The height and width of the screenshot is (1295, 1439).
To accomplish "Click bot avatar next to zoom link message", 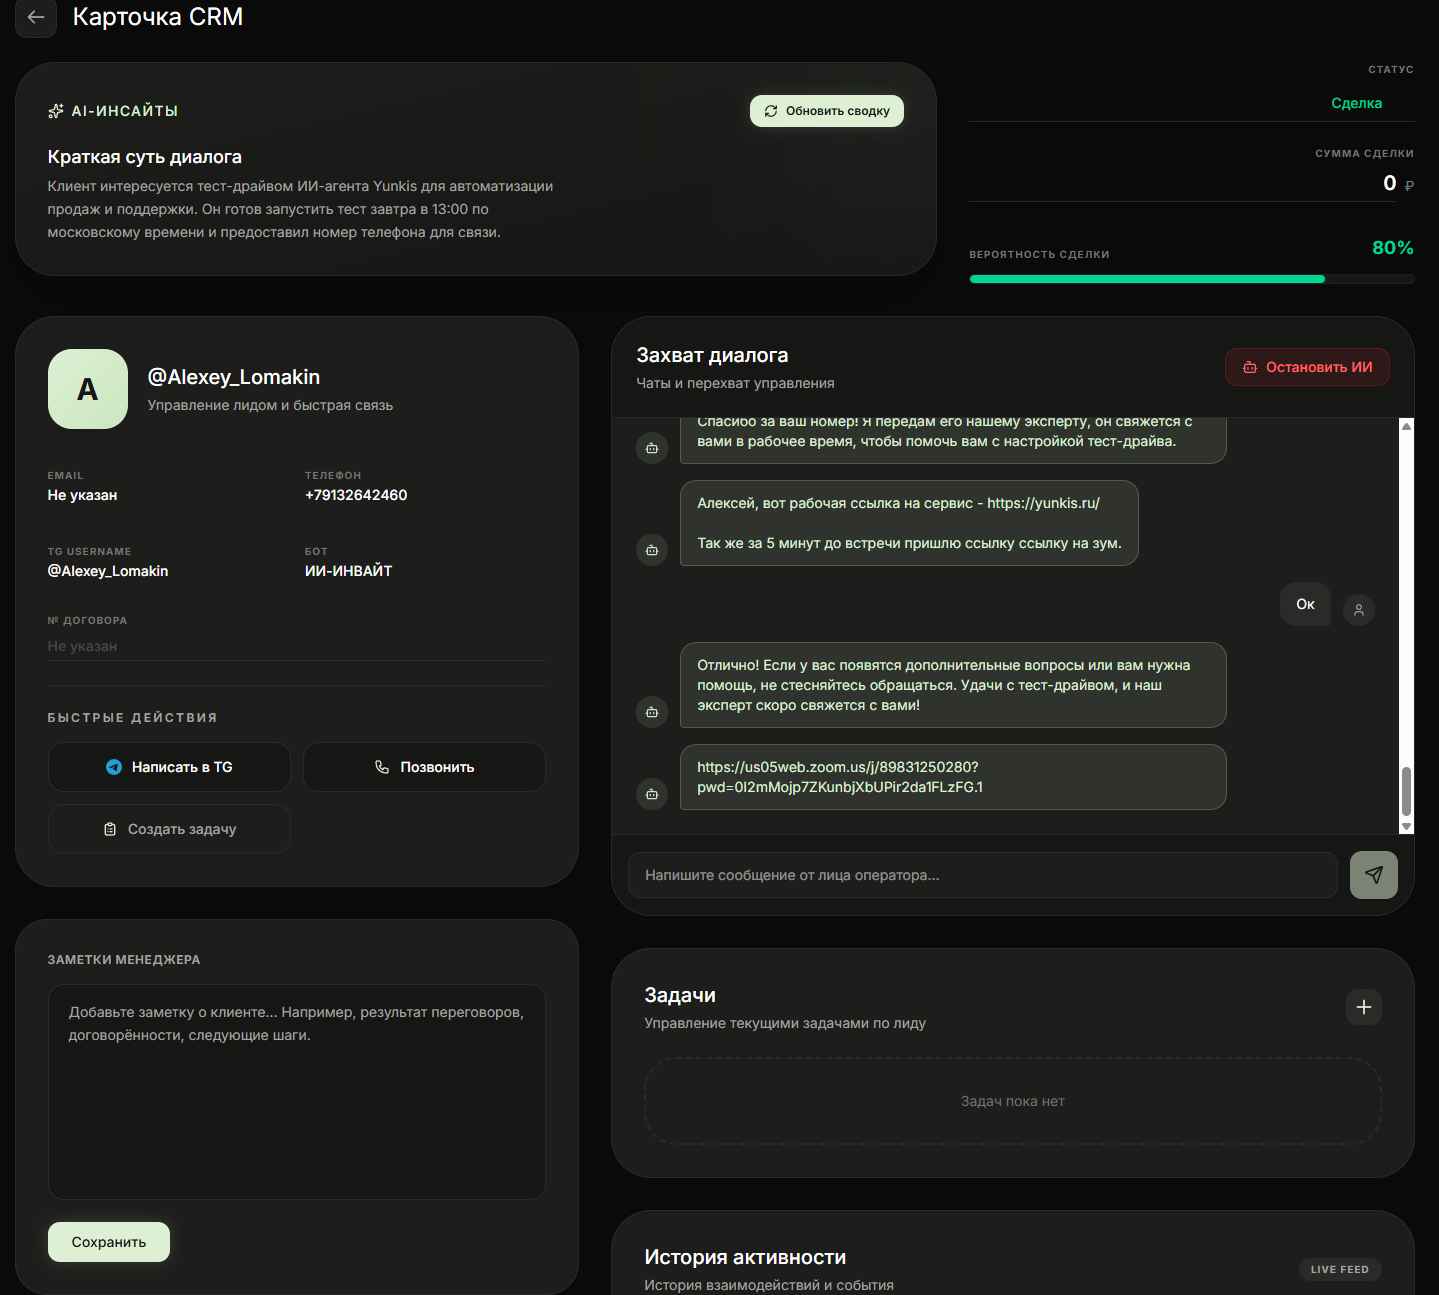I will tap(652, 794).
